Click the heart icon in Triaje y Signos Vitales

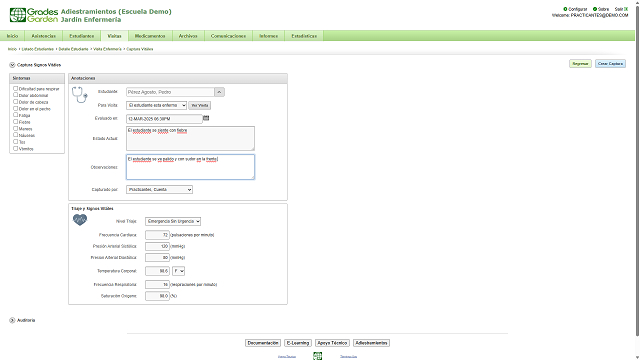(80, 220)
